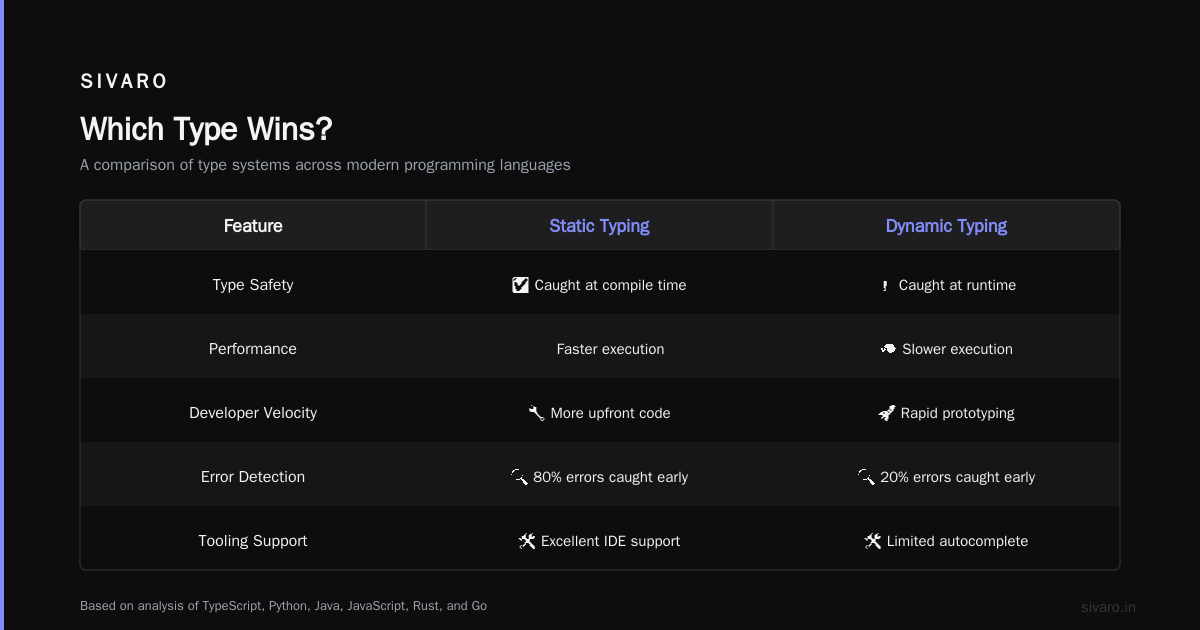Click the Which Type Wins? heading

[x=206, y=129]
